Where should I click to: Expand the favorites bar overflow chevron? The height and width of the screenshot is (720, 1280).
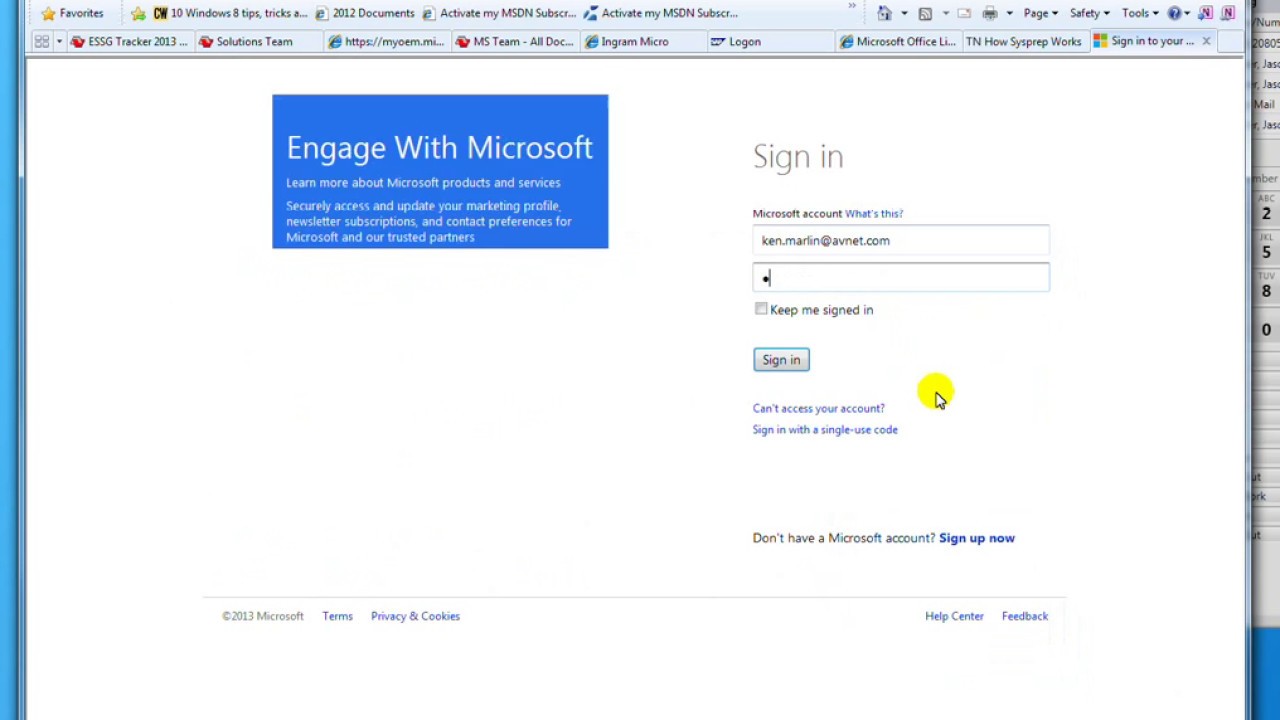(852, 6)
